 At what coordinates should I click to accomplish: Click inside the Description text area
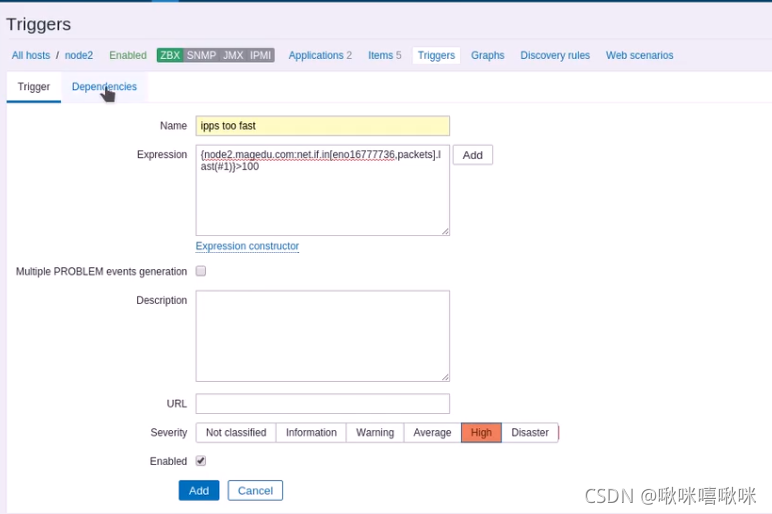(322, 336)
